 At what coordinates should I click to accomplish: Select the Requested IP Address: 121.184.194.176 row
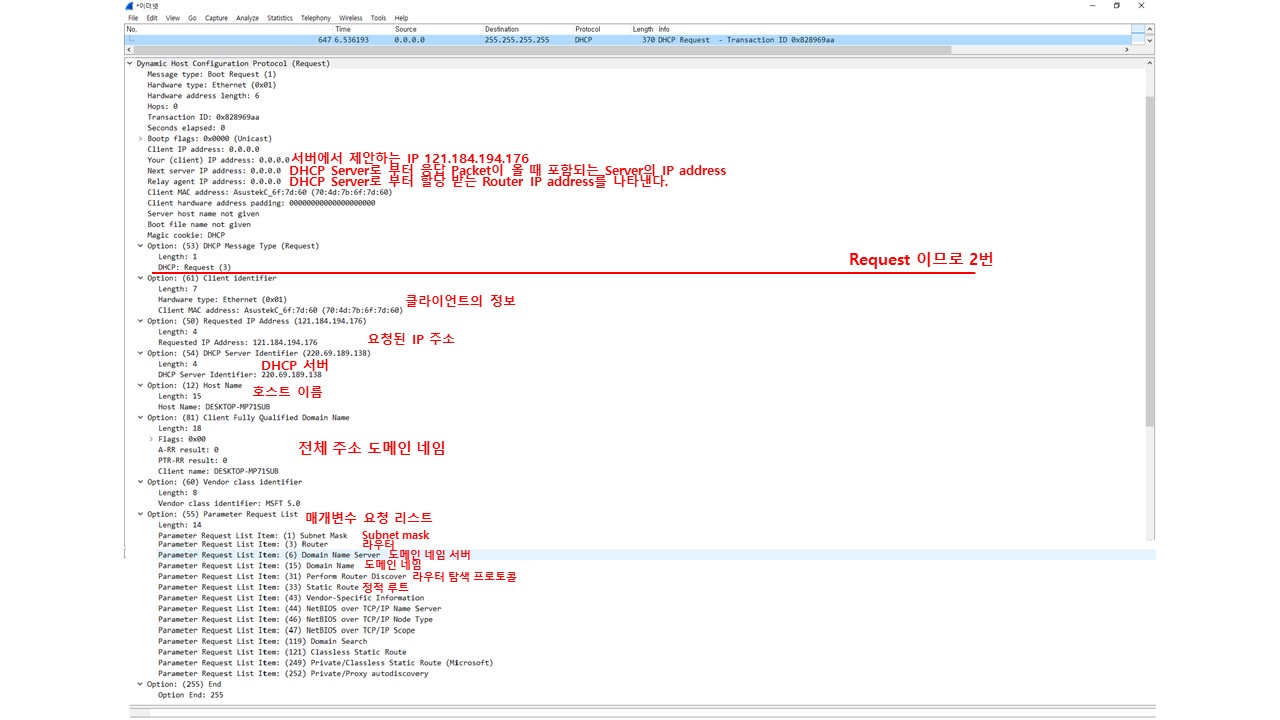[x=237, y=342]
